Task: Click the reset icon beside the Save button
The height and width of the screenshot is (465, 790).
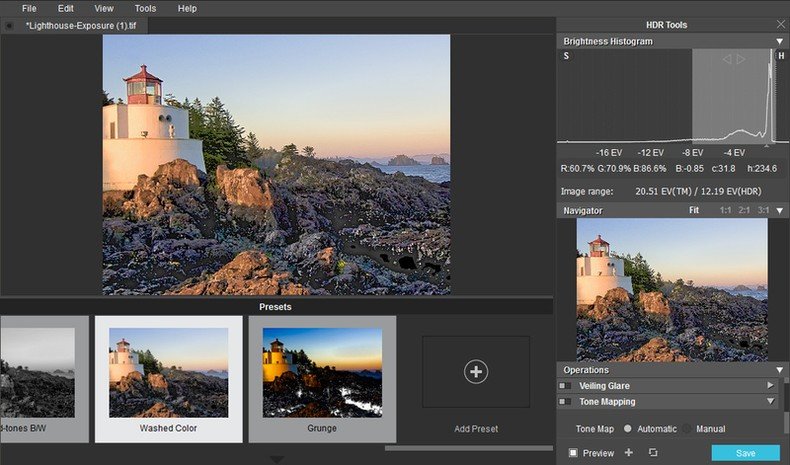Action: tap(653, 453)
